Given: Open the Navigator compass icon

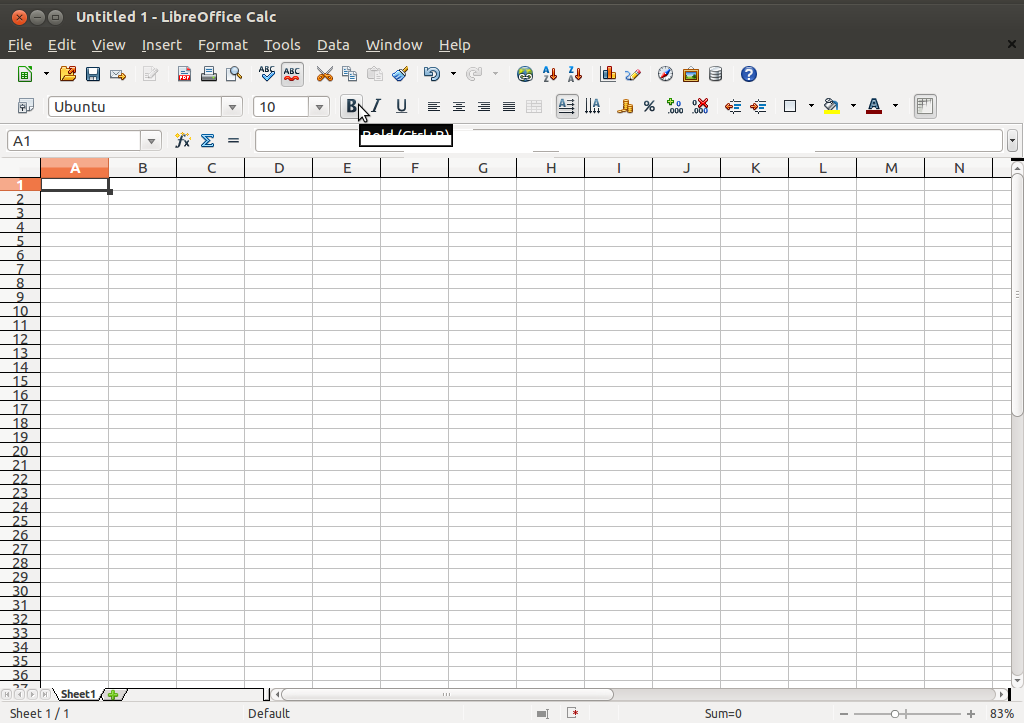Looking at the screenshot, I should click(x=665, y=74).
